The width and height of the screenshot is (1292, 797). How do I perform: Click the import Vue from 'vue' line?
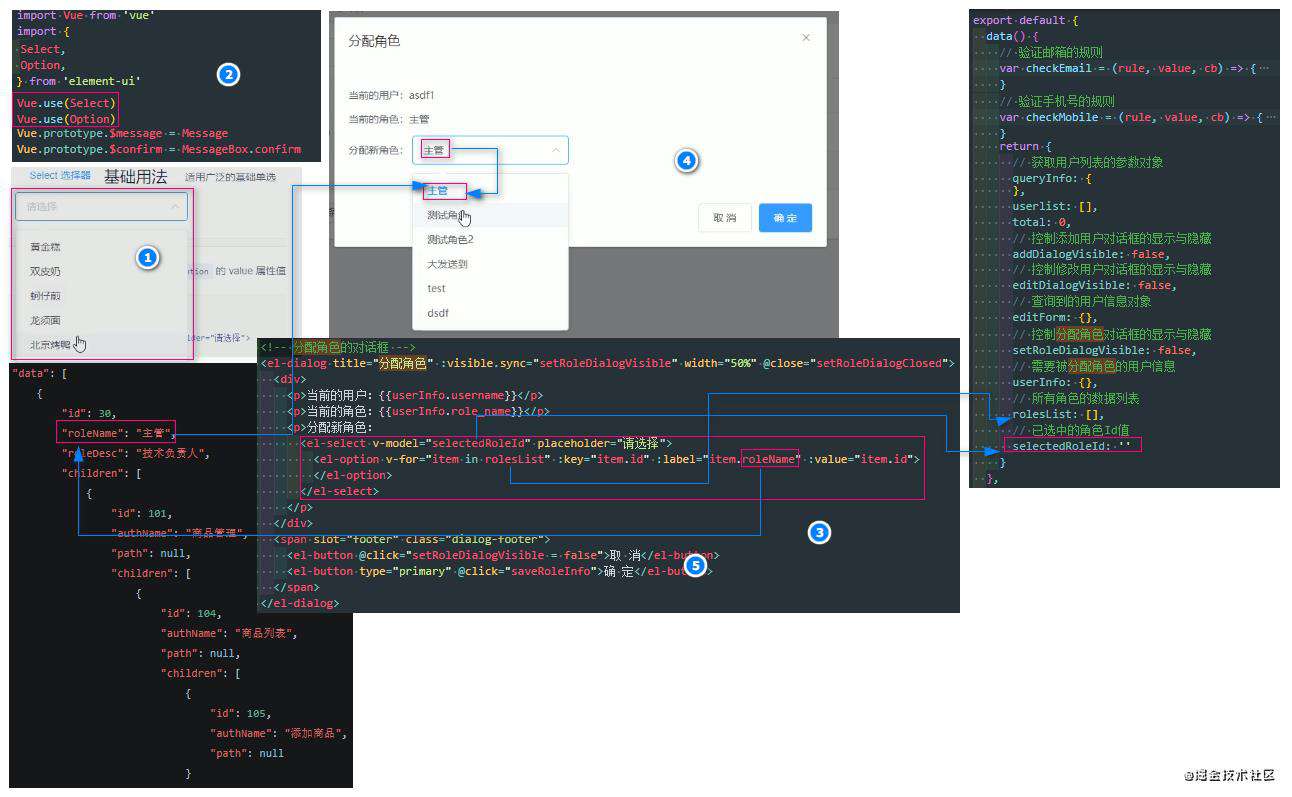(x=85, y=15)
